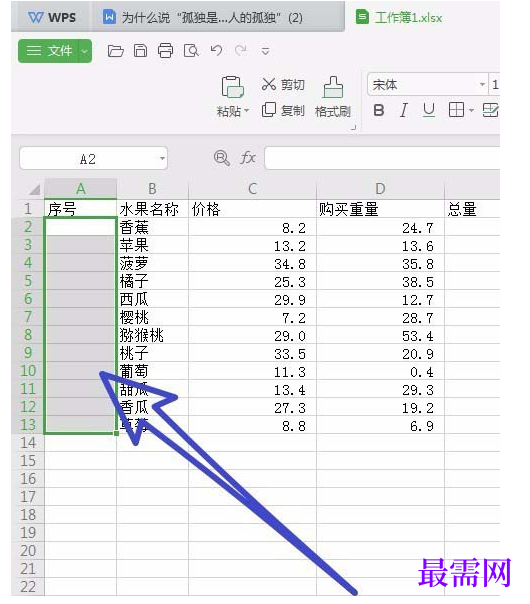
Task: Click the weight cell 0.4
Action: [x=380, y=371]
